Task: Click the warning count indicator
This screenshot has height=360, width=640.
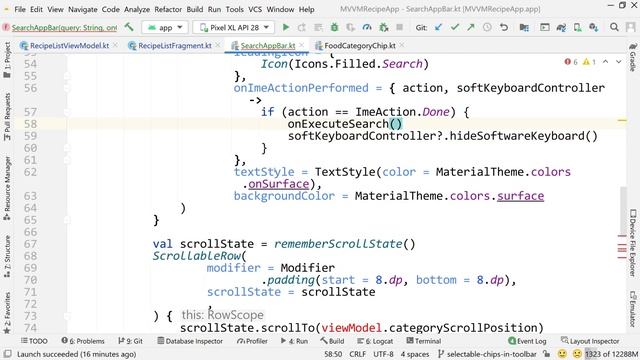Action: click(589, 62)
